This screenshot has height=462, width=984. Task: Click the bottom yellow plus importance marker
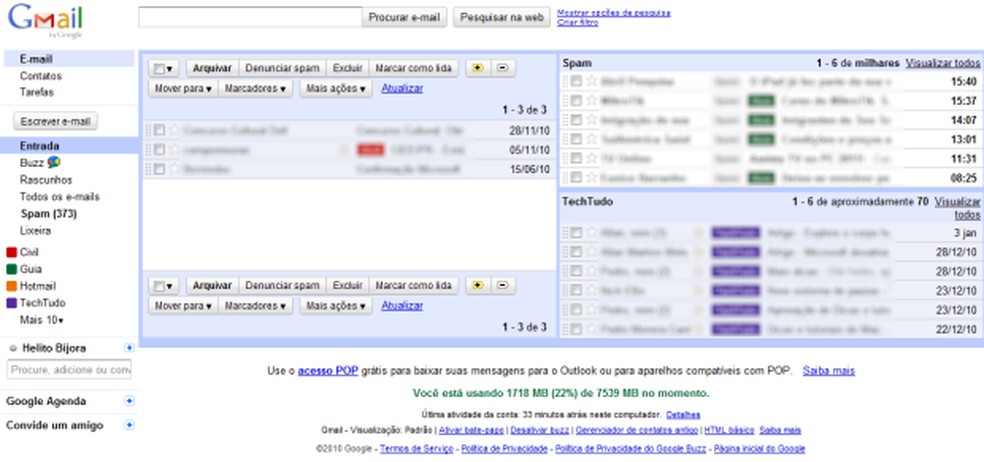tap(478, 285)
